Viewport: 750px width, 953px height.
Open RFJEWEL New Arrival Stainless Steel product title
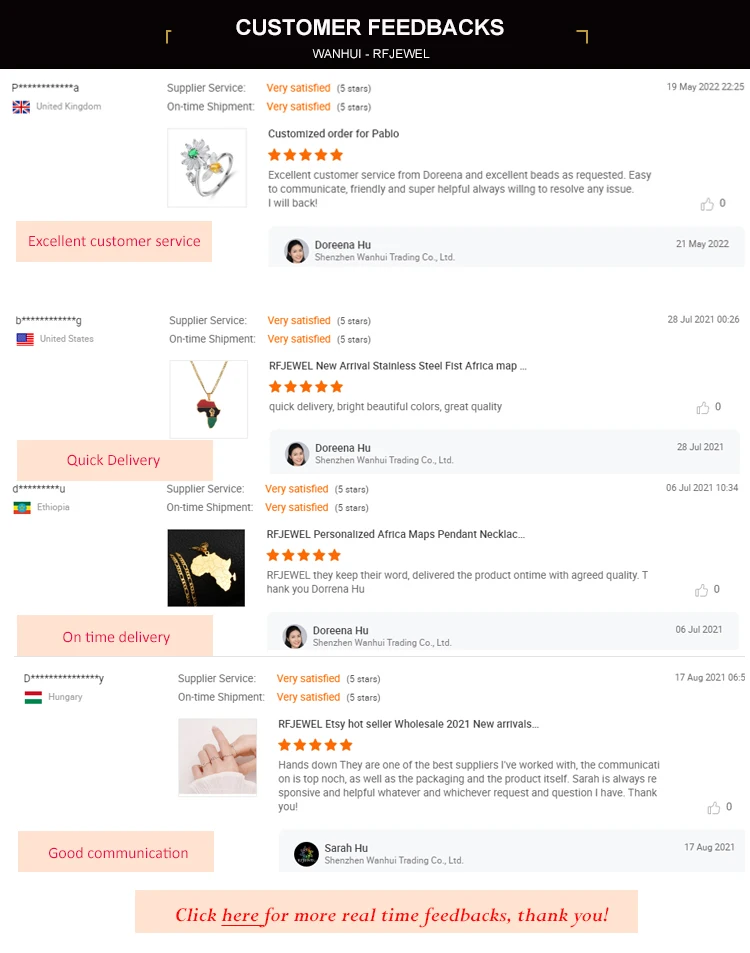(x=397, y=366)
